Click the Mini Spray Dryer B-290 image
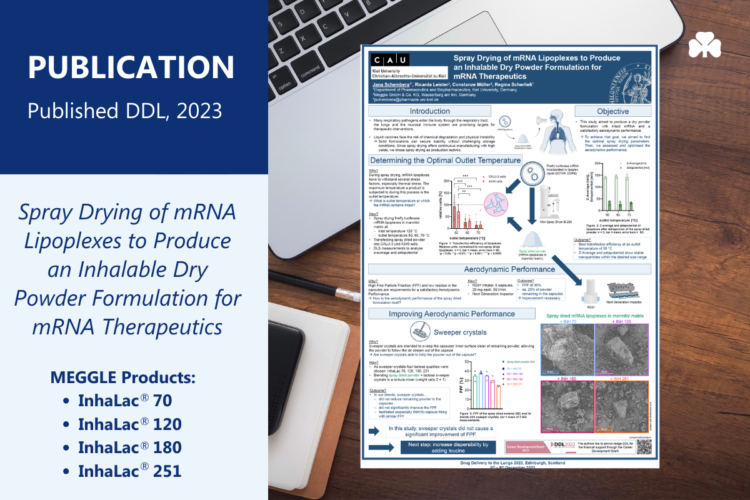Screen dimensions: 750x500 point(550,203)
